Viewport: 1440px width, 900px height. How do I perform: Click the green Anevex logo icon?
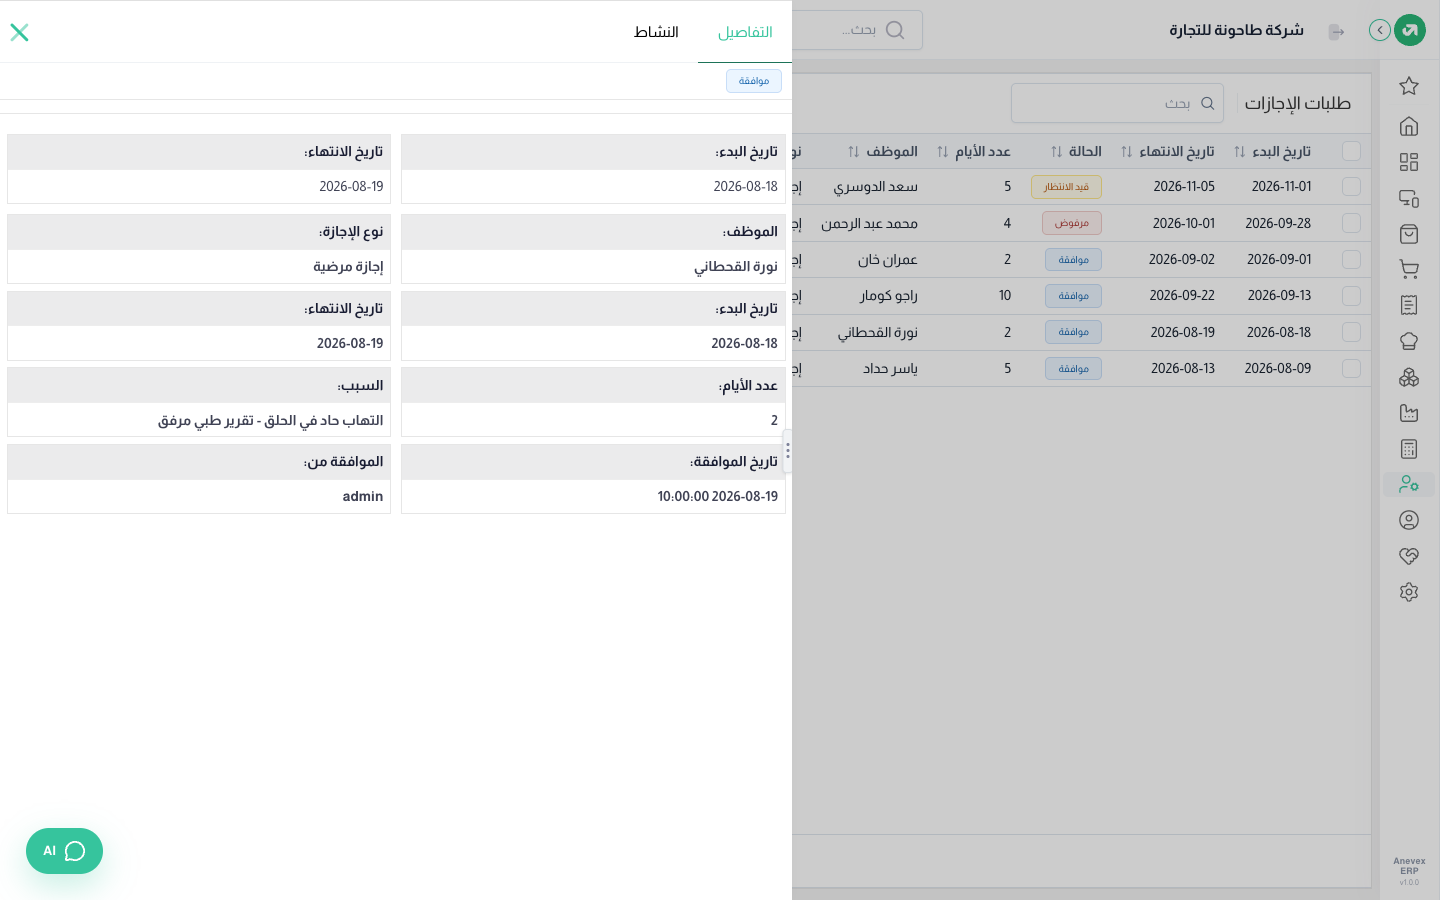1410,30
